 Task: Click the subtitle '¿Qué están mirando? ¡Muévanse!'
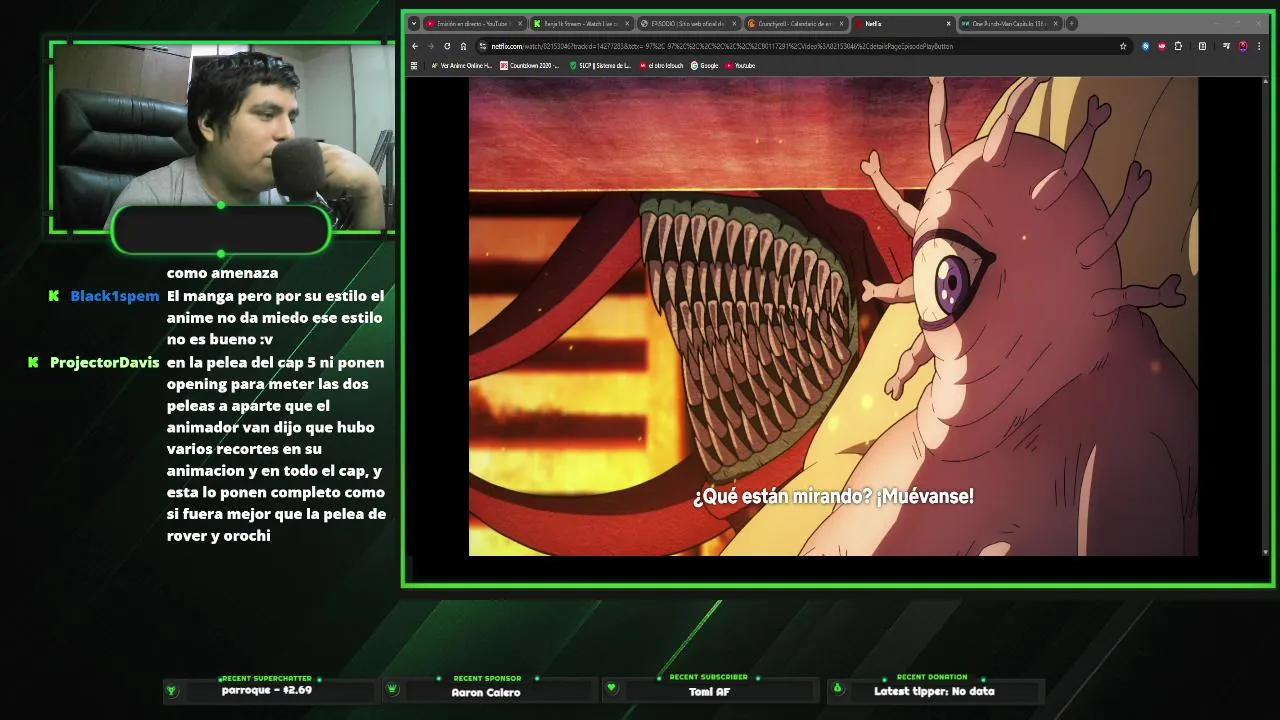(x=833, y=496)
